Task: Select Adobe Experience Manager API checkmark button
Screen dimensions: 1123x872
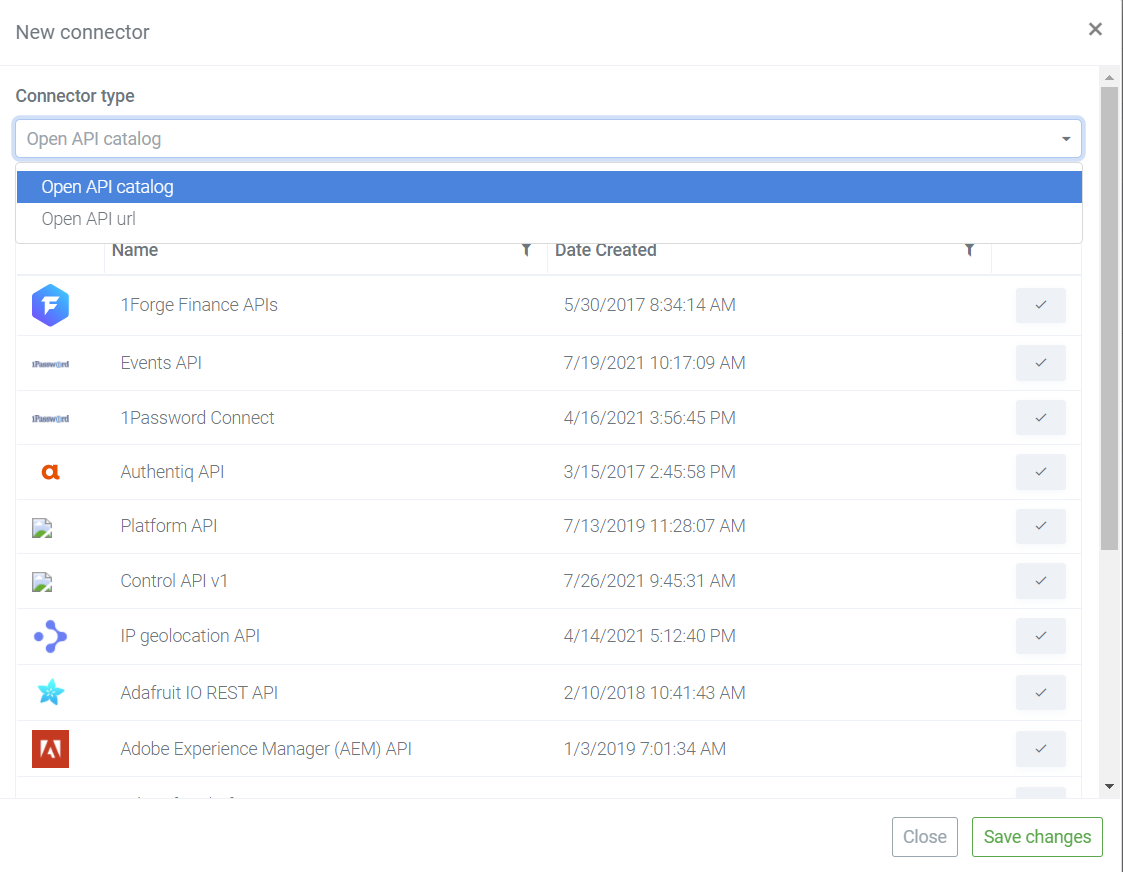Action: [1041, 749]
